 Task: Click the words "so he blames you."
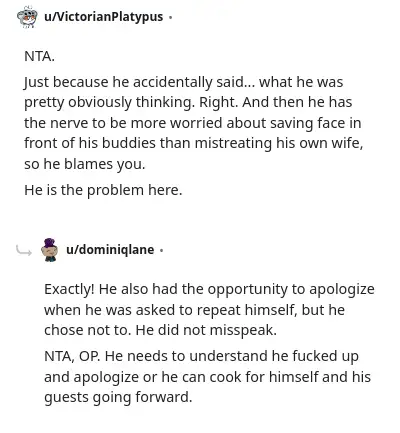point(85,164)
